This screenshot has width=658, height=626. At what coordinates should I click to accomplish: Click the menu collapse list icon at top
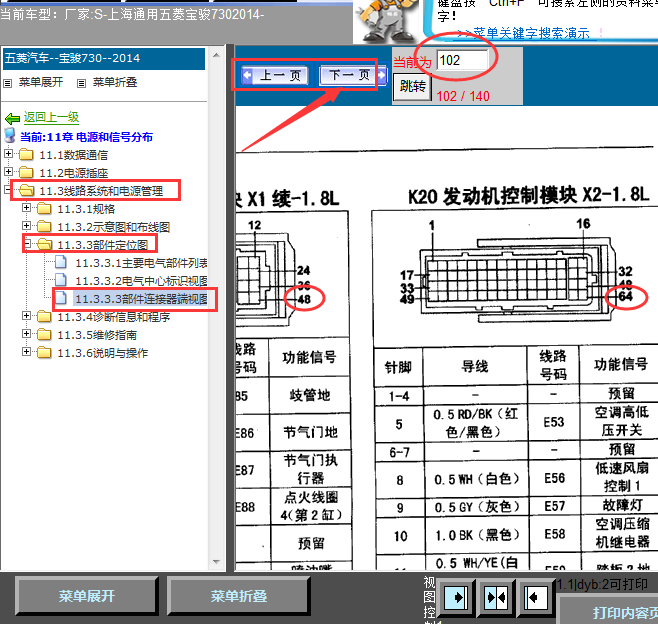[x=81, y=83]
